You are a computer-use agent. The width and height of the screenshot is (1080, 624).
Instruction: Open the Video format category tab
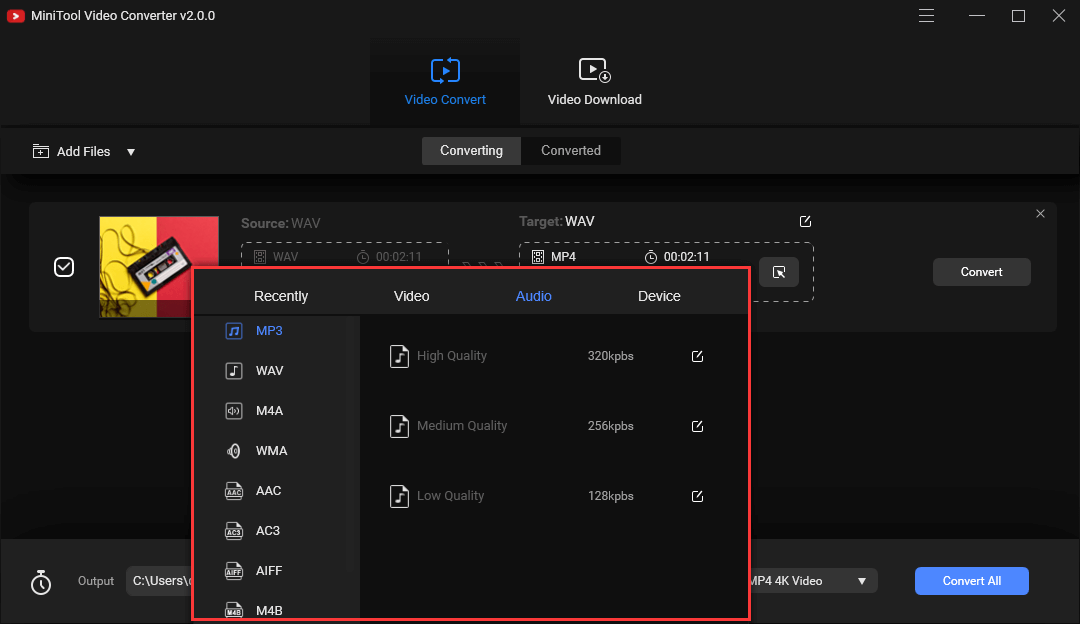coord(411,296)
